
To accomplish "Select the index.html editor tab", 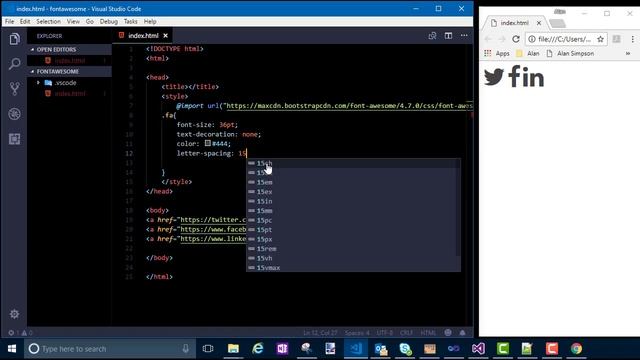I will [x=142, y=36].
